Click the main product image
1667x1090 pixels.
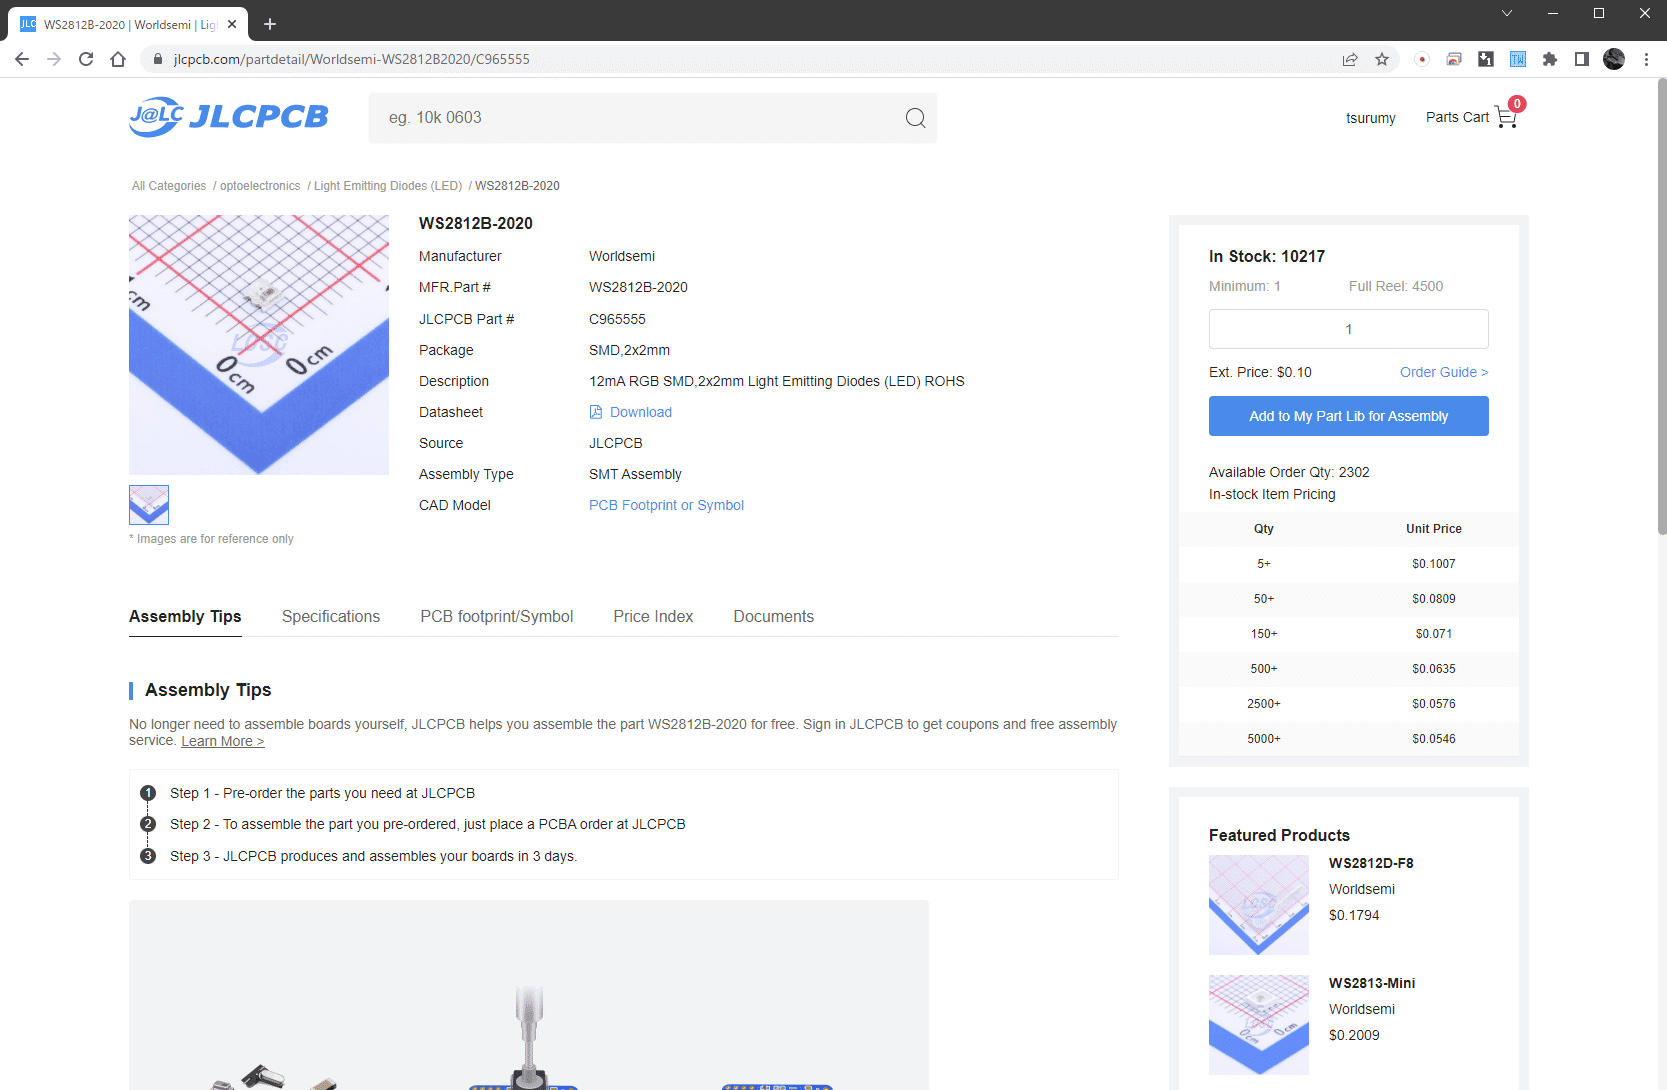[259, 345]
